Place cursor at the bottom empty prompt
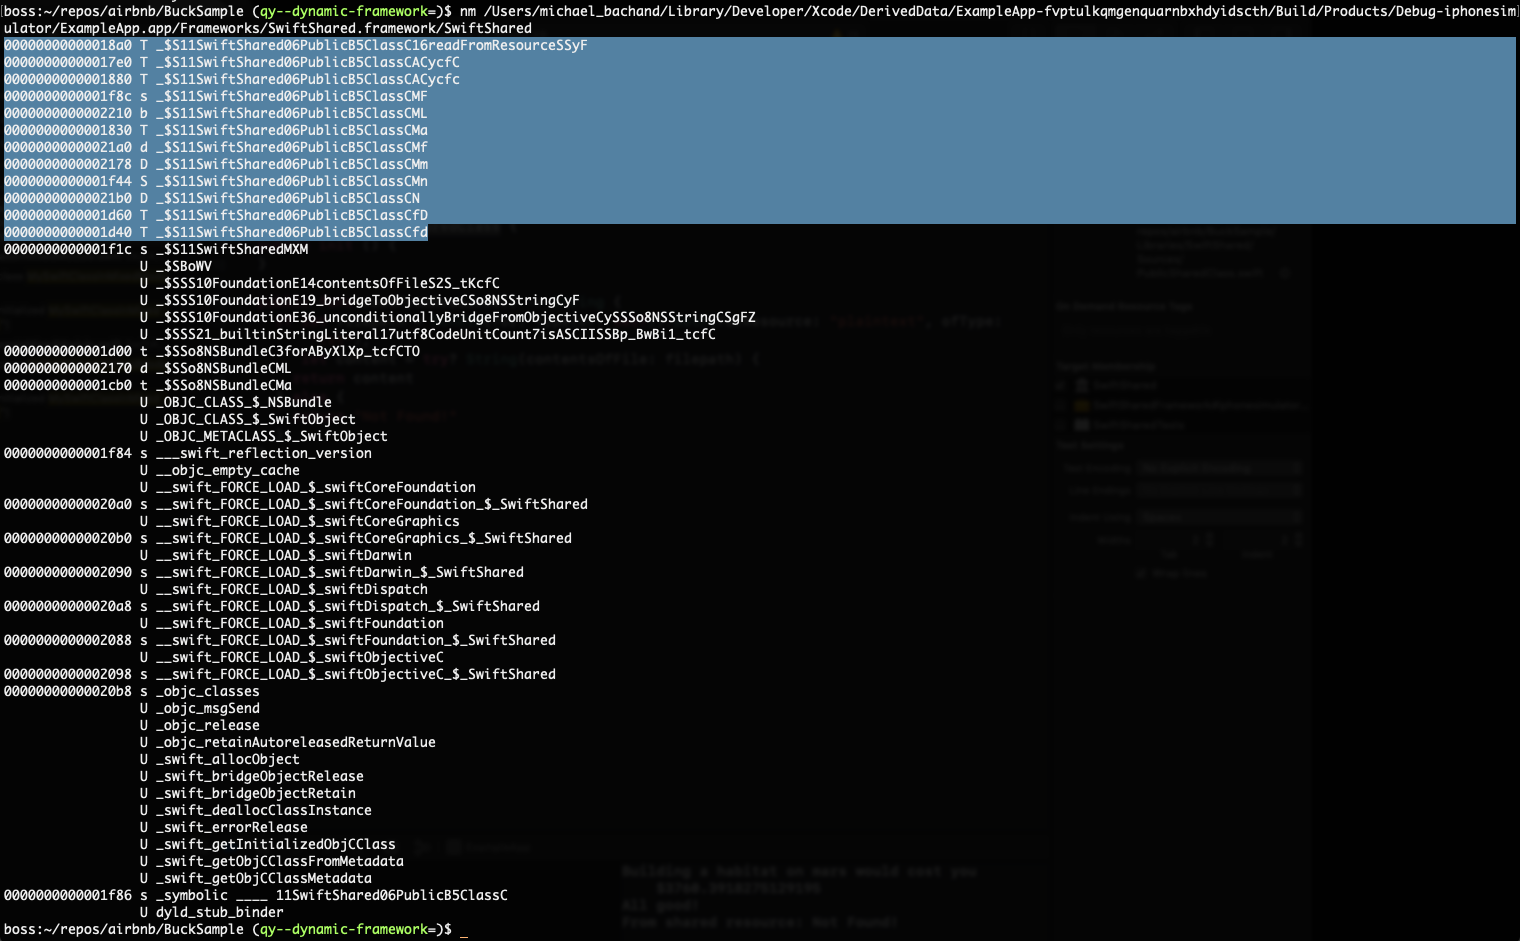The height and width of the screenshot is (941, 1520). [464, 929]
